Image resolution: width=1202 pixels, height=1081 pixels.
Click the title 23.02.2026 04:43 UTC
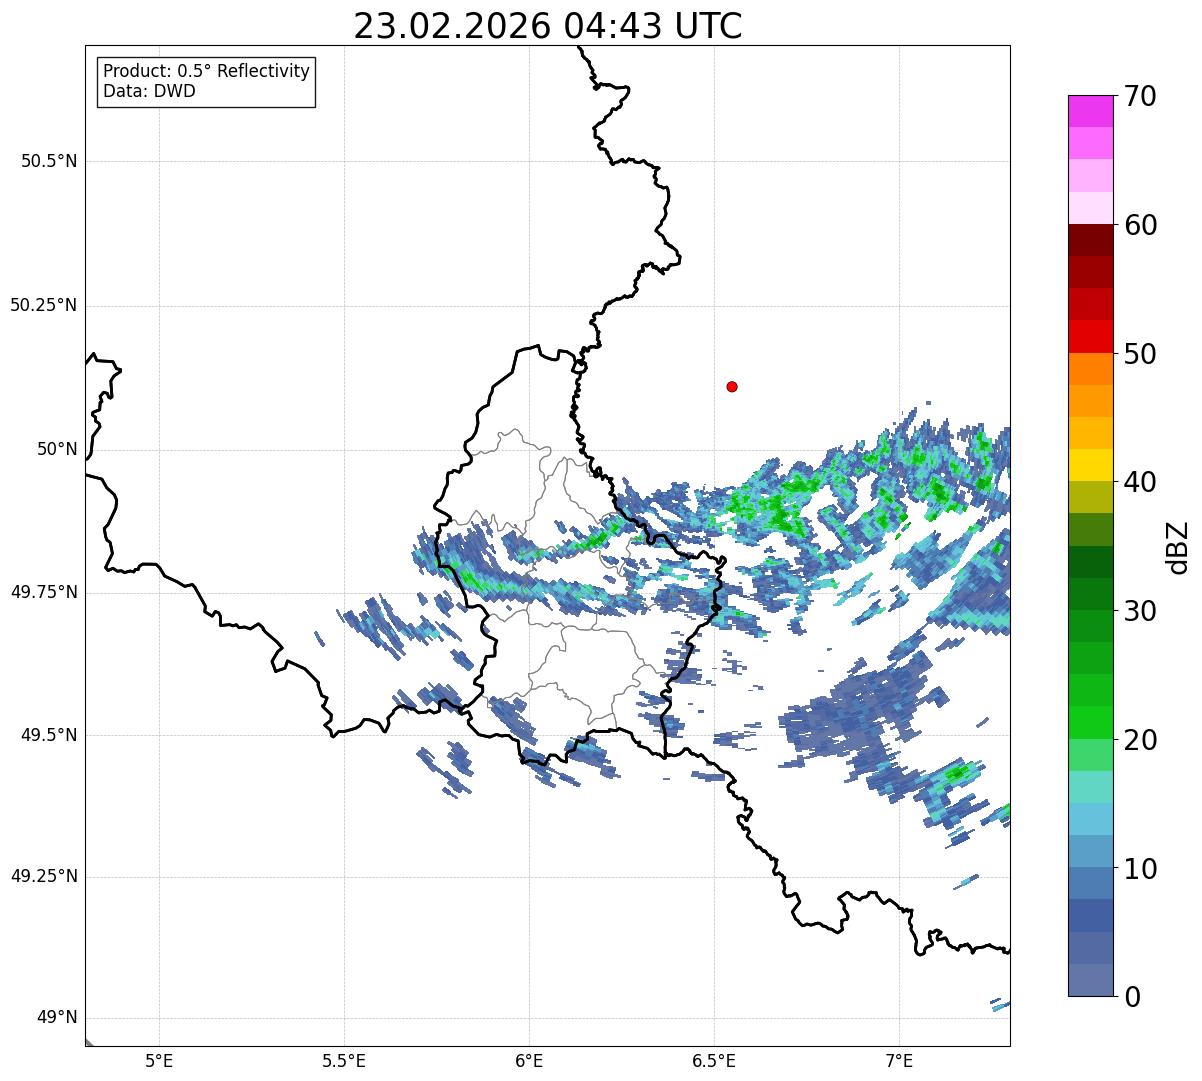coord(548,26)
